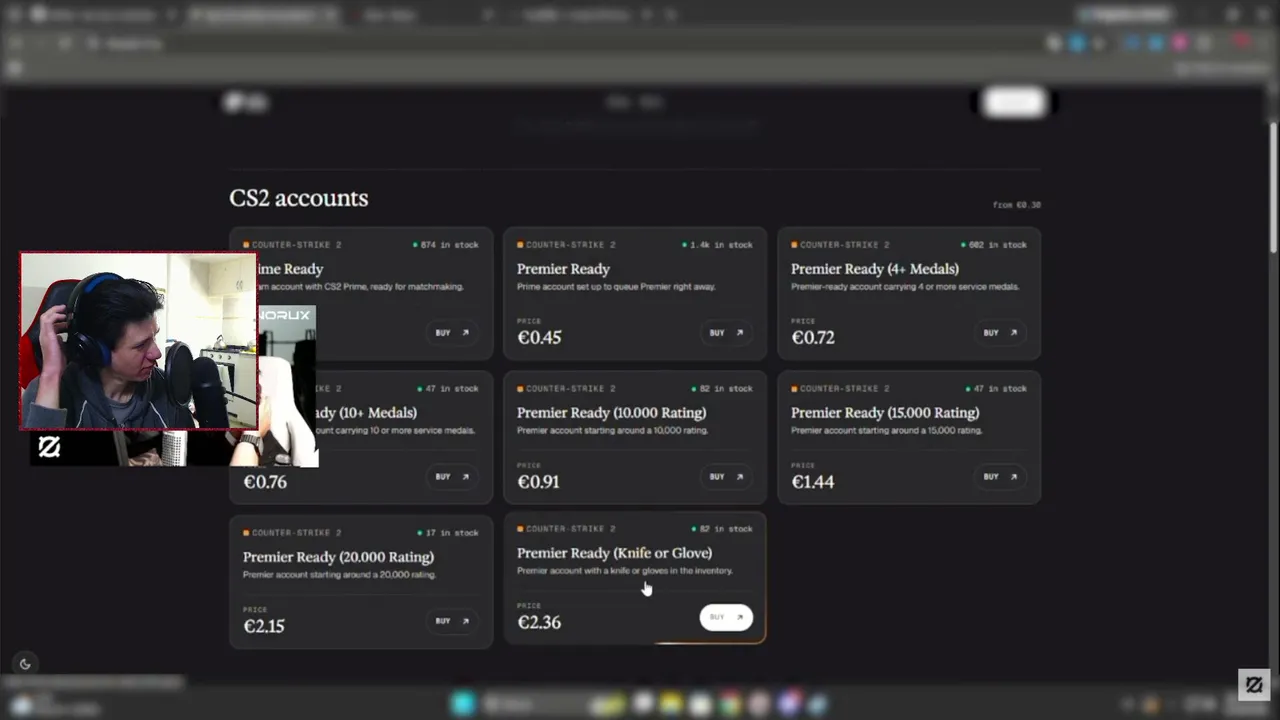The image size is (1280, 720).
Task: Select the 'Premier Ready (15.000 Rating)' title
Action: point(885,413)
